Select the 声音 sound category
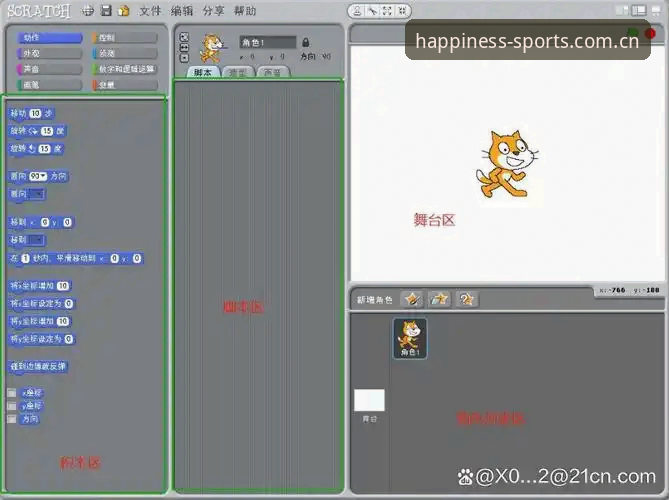The height and width of the screenshot is (500, 669). pos(49,69)
